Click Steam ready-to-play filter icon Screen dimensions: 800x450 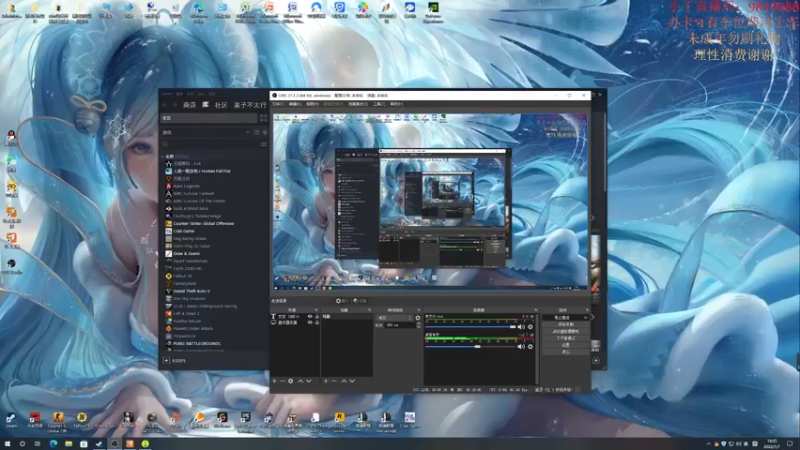tap(264, 132)
